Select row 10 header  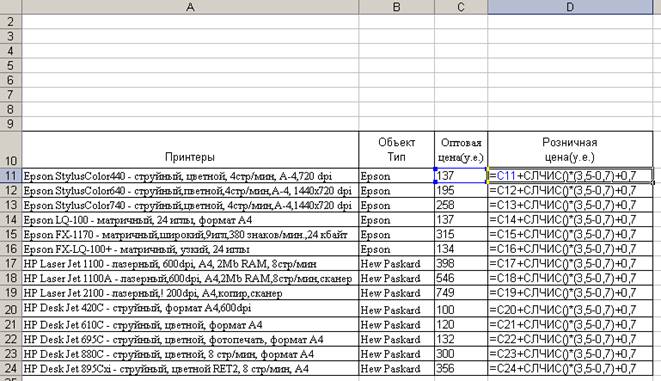(x=11, y=150)
